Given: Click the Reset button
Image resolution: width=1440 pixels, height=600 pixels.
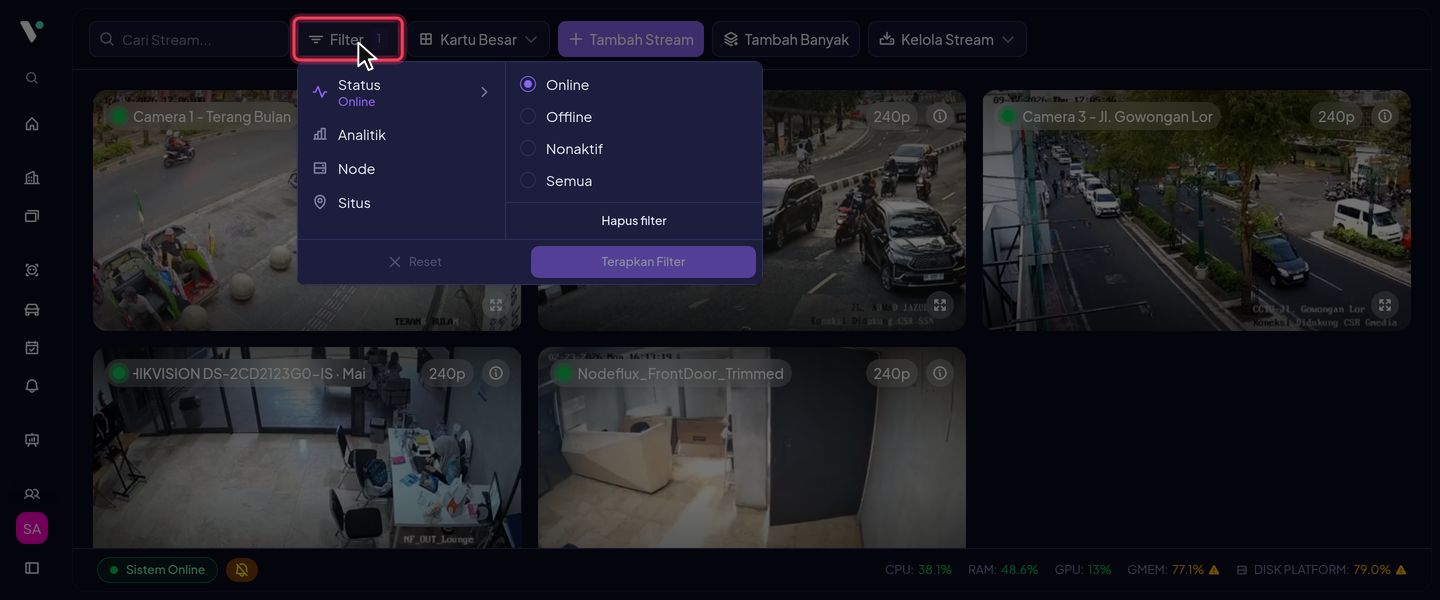Looking at the screenshot, I should pyautogui.click(x=415, y=262).
